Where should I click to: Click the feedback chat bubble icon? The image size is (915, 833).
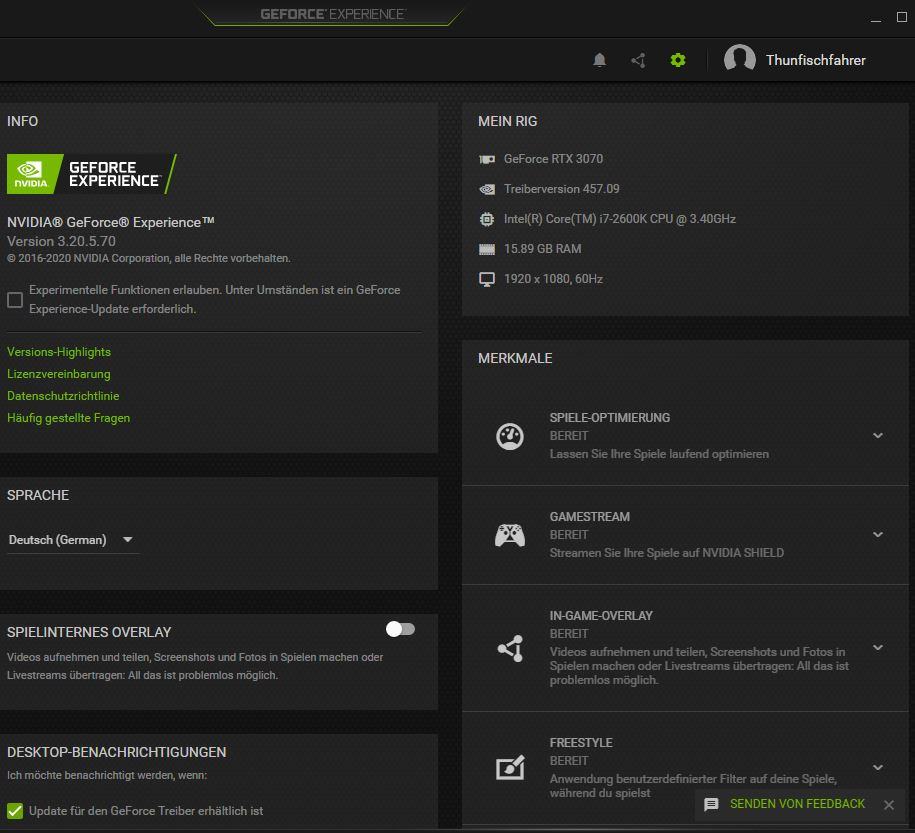pos(711,804)
